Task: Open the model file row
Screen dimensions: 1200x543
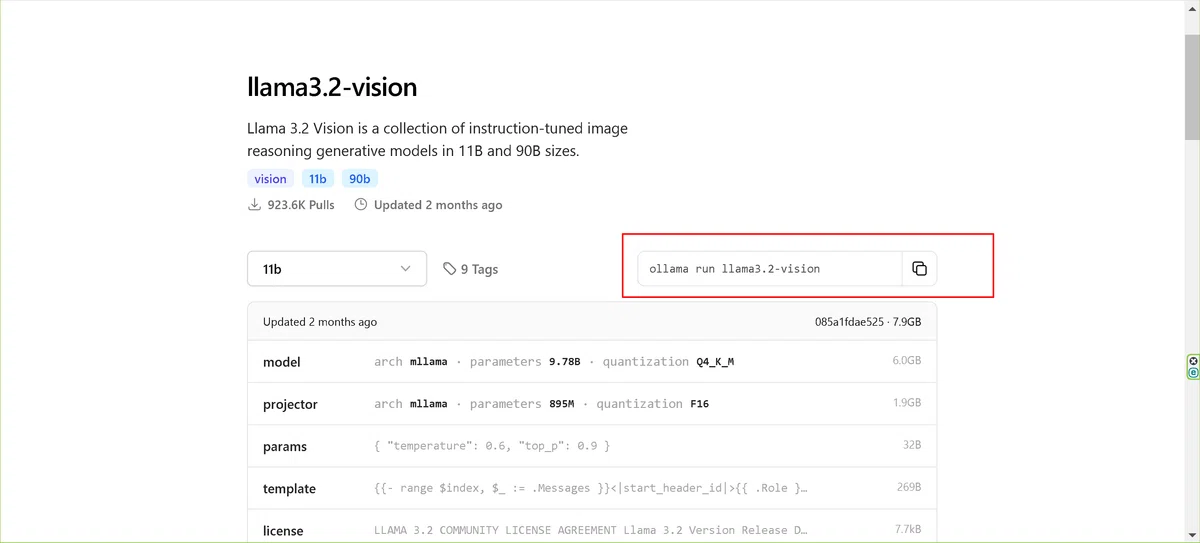Action: (592, 362)
